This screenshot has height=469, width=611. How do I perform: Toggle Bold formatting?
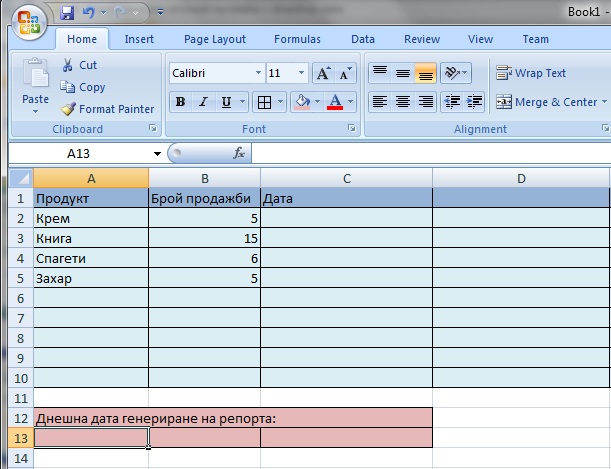pyautogui.click(x=180, y=102)
